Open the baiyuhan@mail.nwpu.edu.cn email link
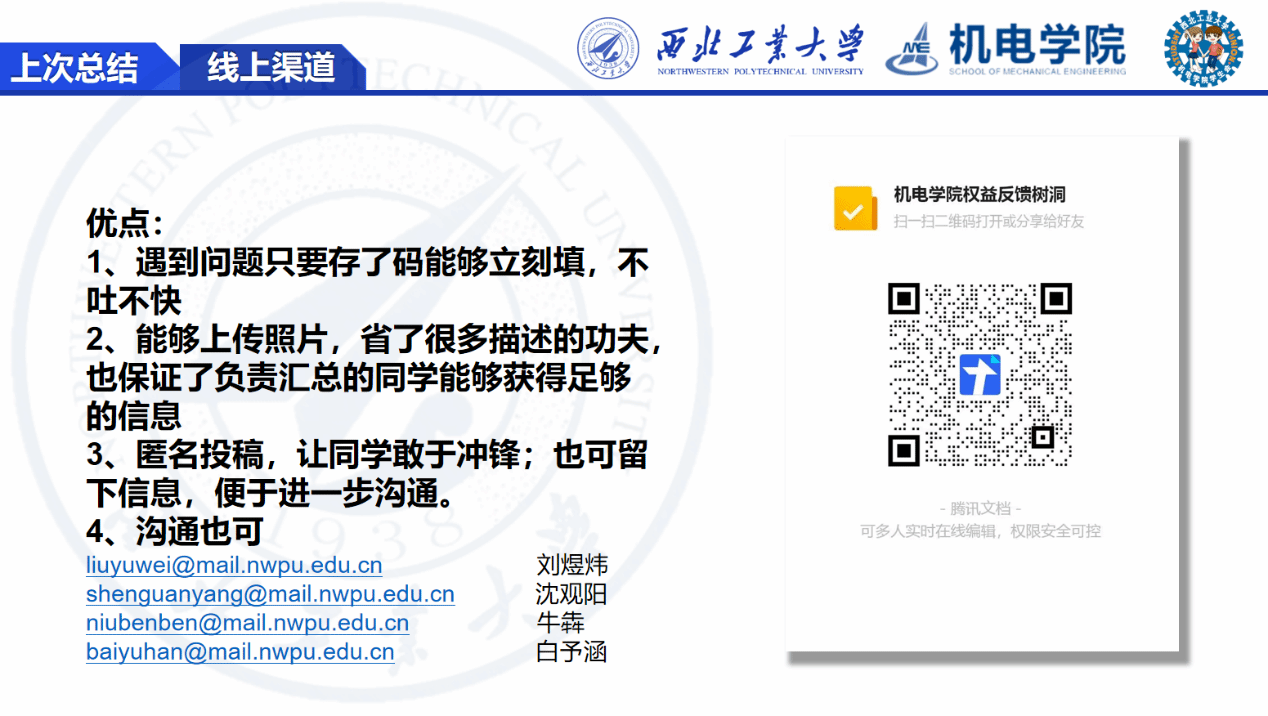1268x716 pixels. [x=240, y=652]
